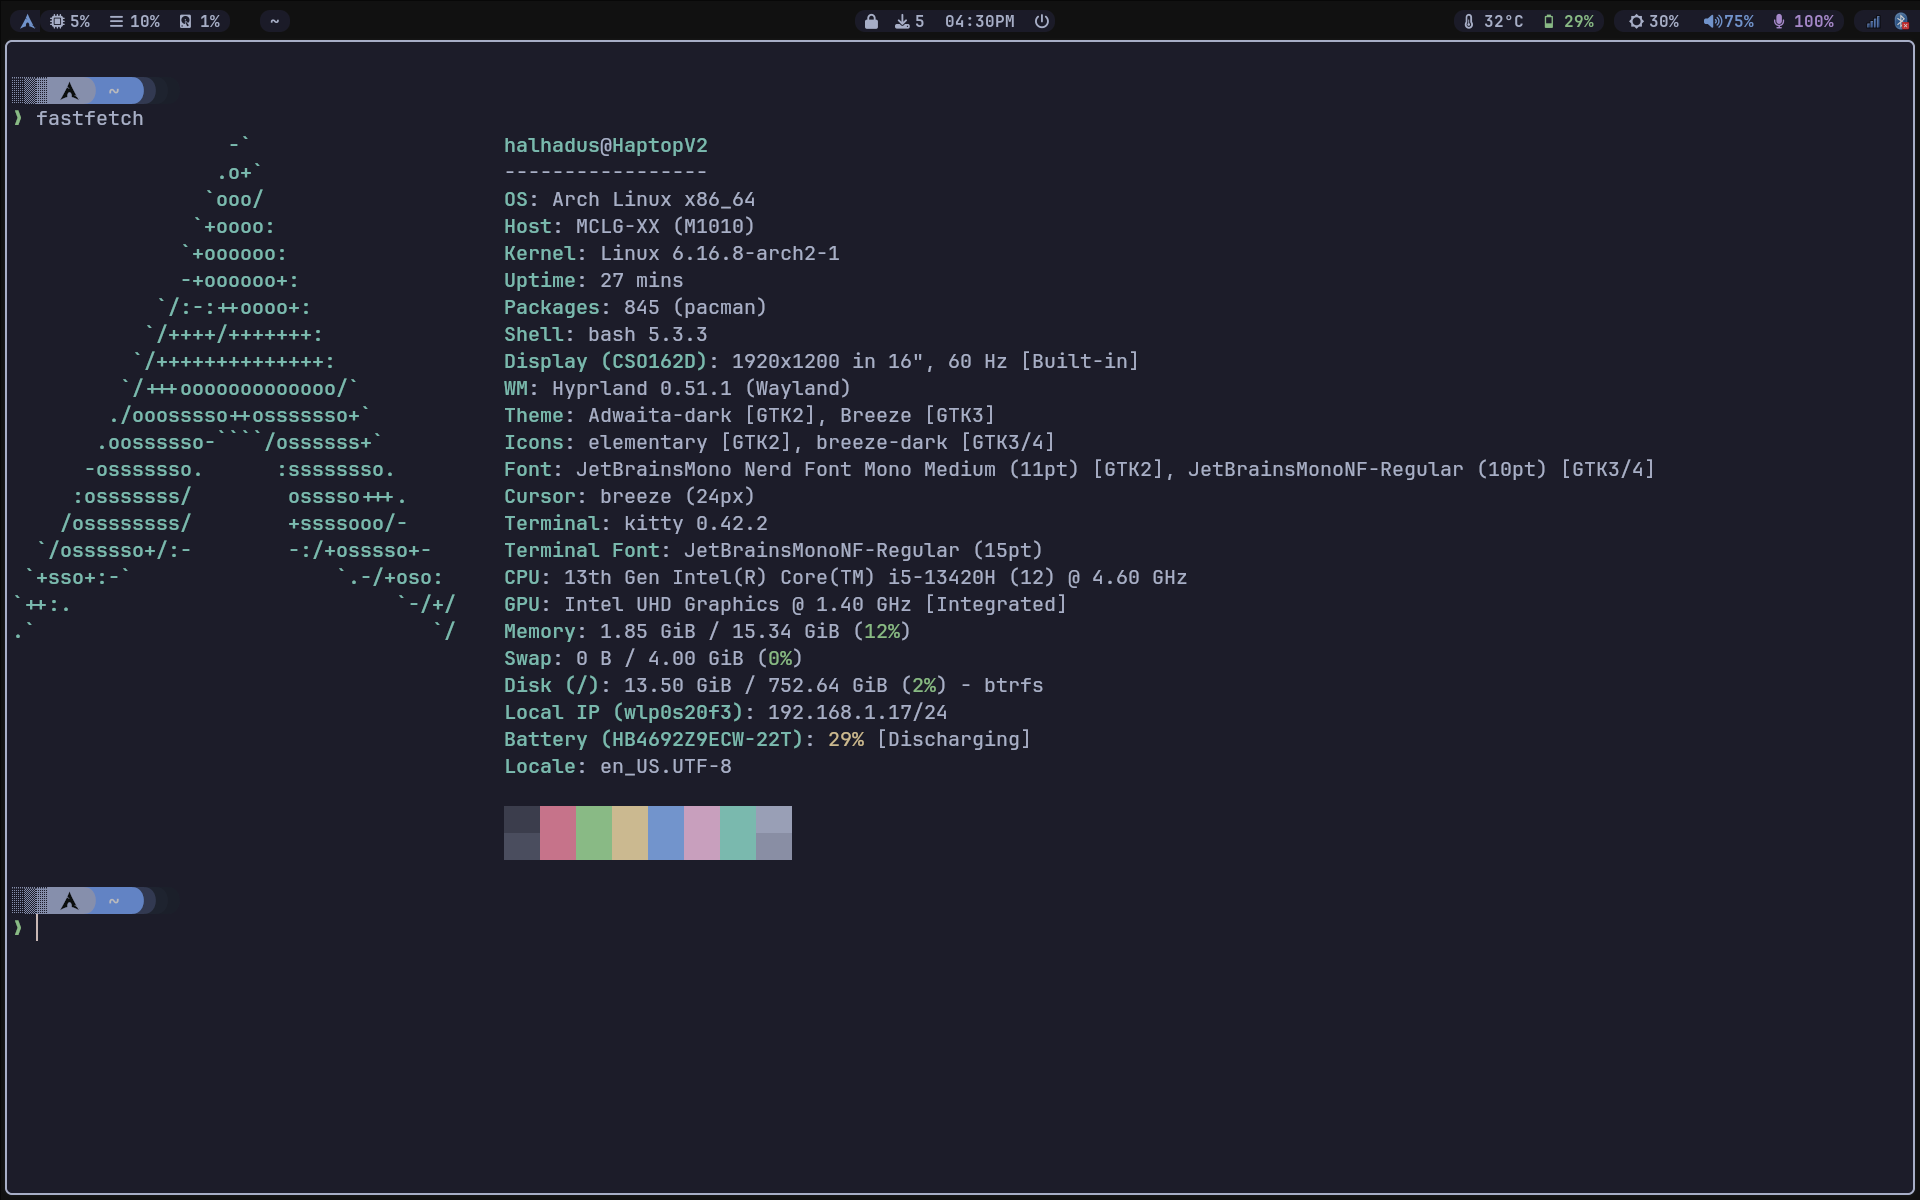Toggle the microphone module showing 100%
The height and width of the screenshot is (1201, 1921).
click(1804, 21)
